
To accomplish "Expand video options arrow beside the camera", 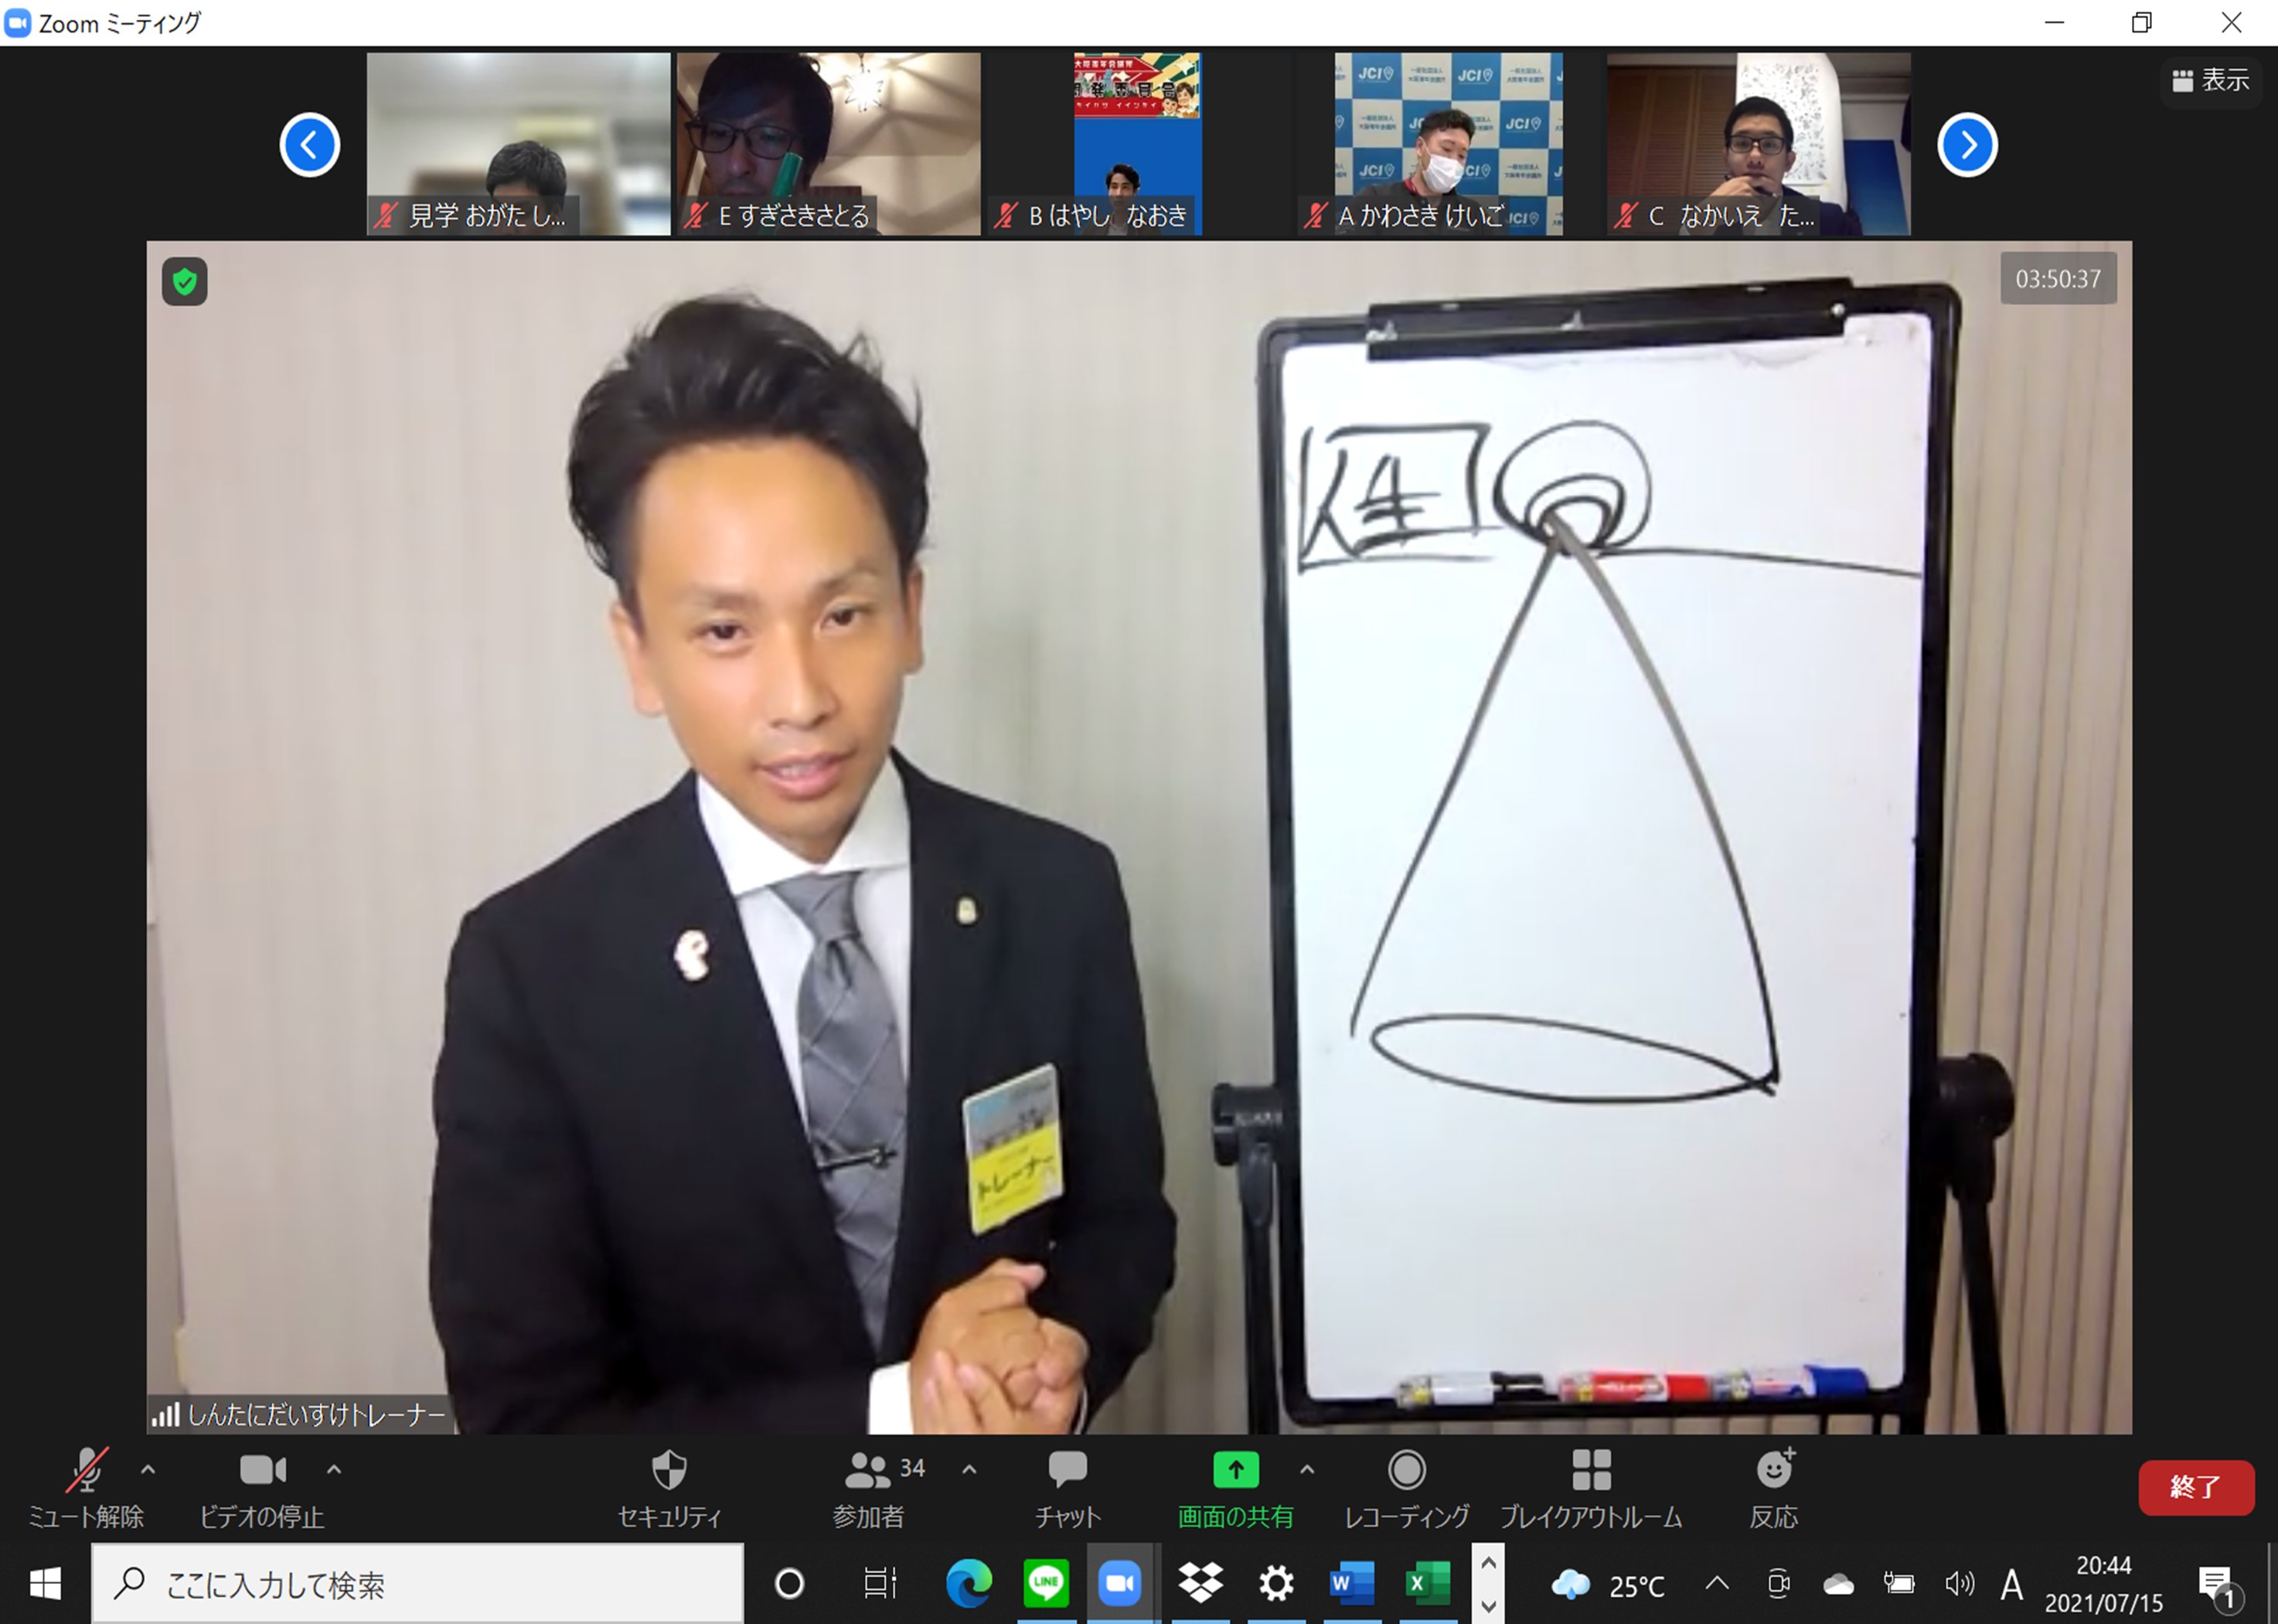I will (x=334, y=1470).
